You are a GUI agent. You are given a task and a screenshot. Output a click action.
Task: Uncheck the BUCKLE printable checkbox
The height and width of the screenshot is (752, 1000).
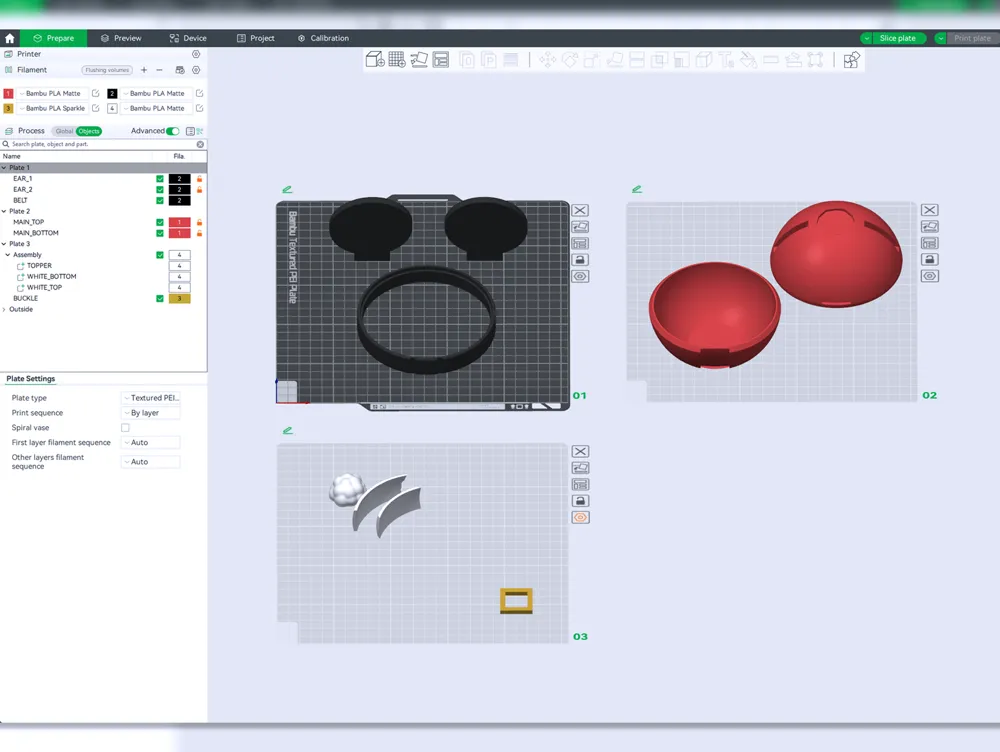tap(160, 298)
